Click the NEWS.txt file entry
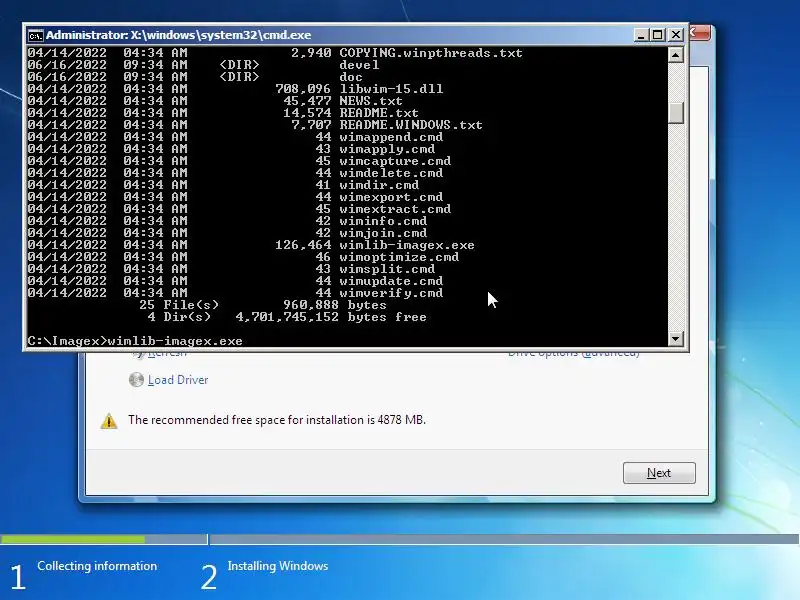 (371, 101)
